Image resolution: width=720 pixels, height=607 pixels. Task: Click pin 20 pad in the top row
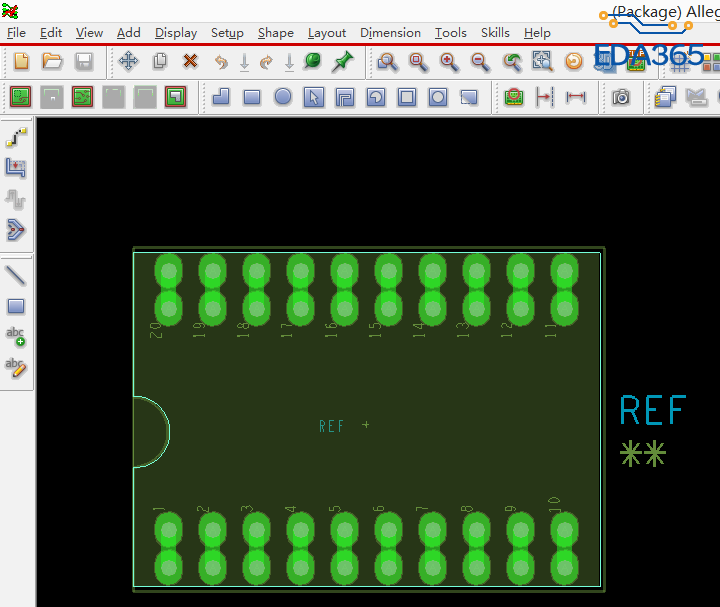point(169,290)
